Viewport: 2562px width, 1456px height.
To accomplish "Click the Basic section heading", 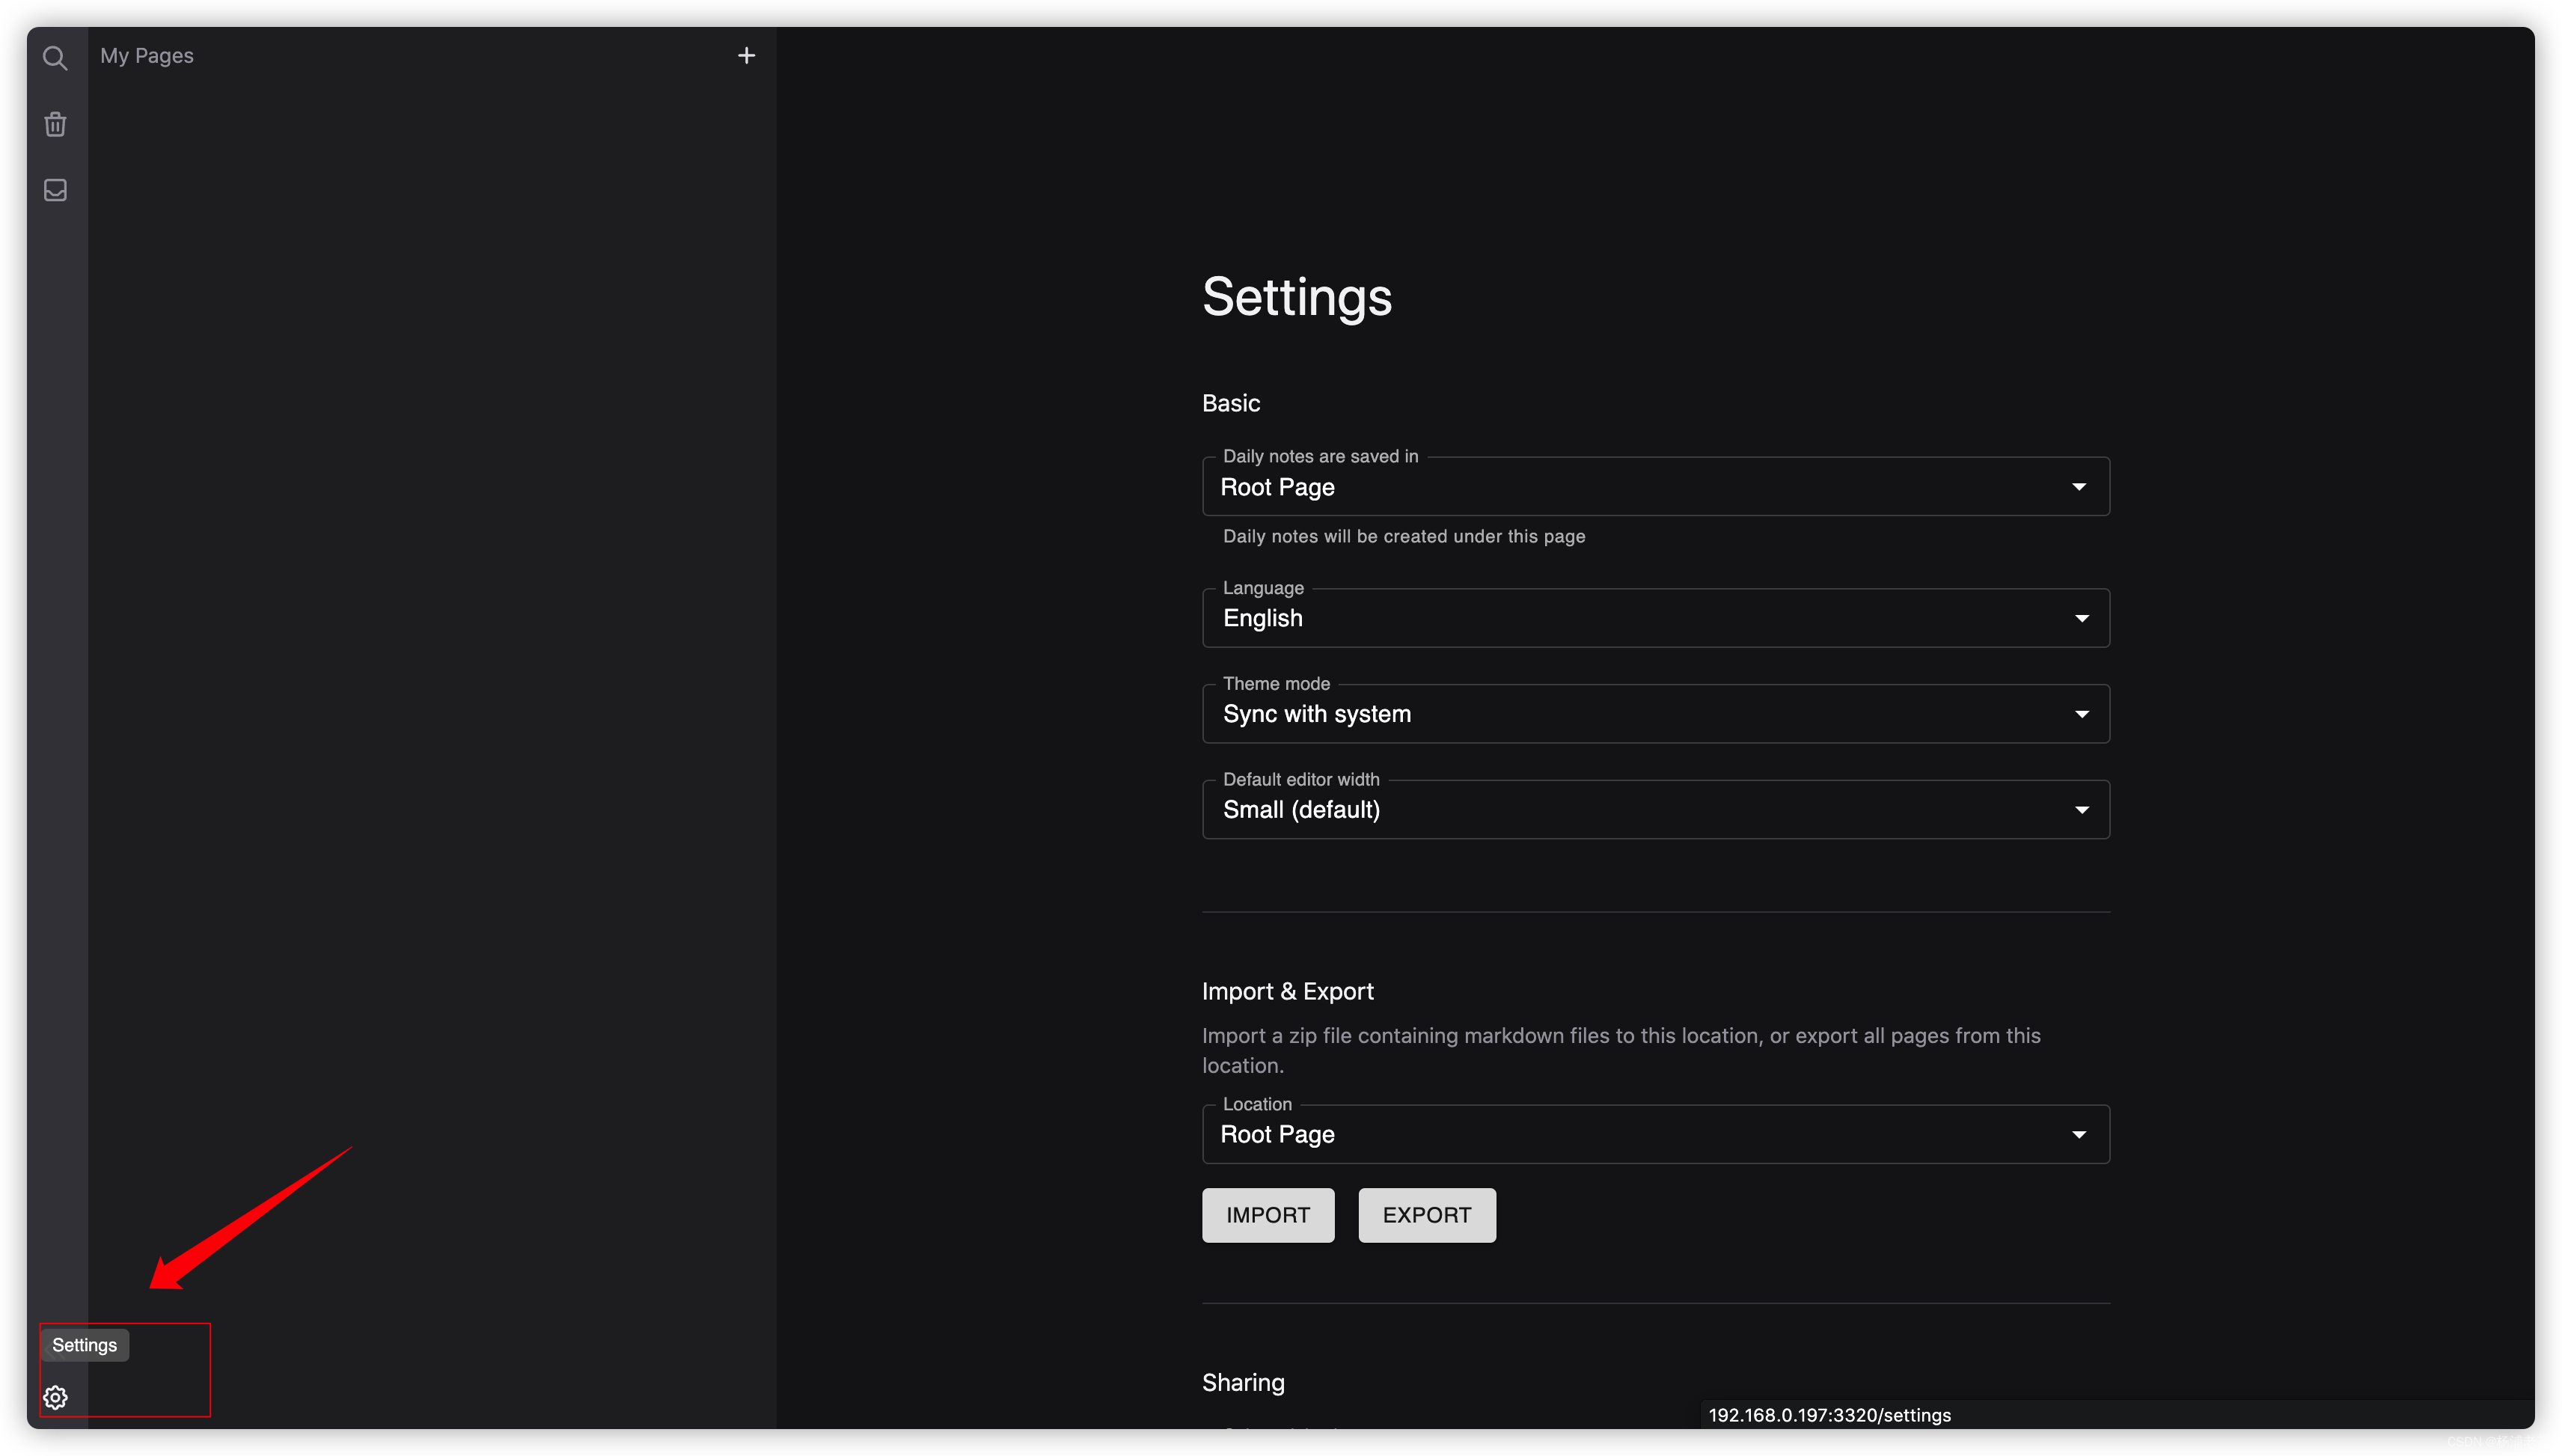I will pos(1230,403).
